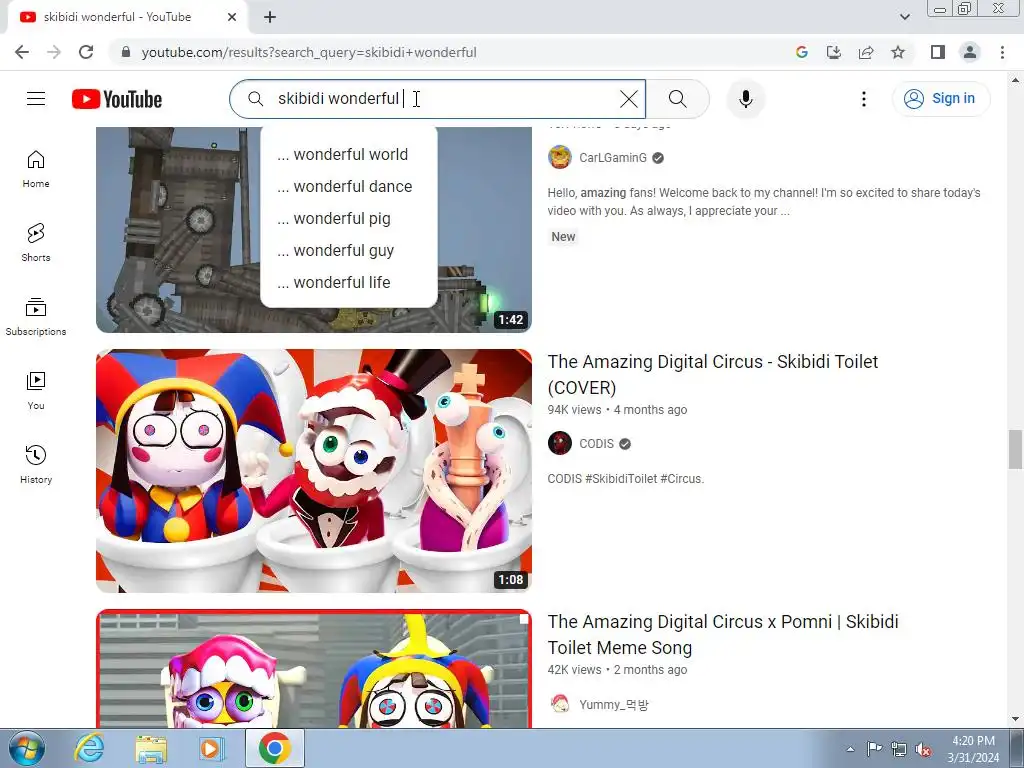Launch Internet Explorer from the taskbar
Viewport: 1024px width, 768px height.
89,748
